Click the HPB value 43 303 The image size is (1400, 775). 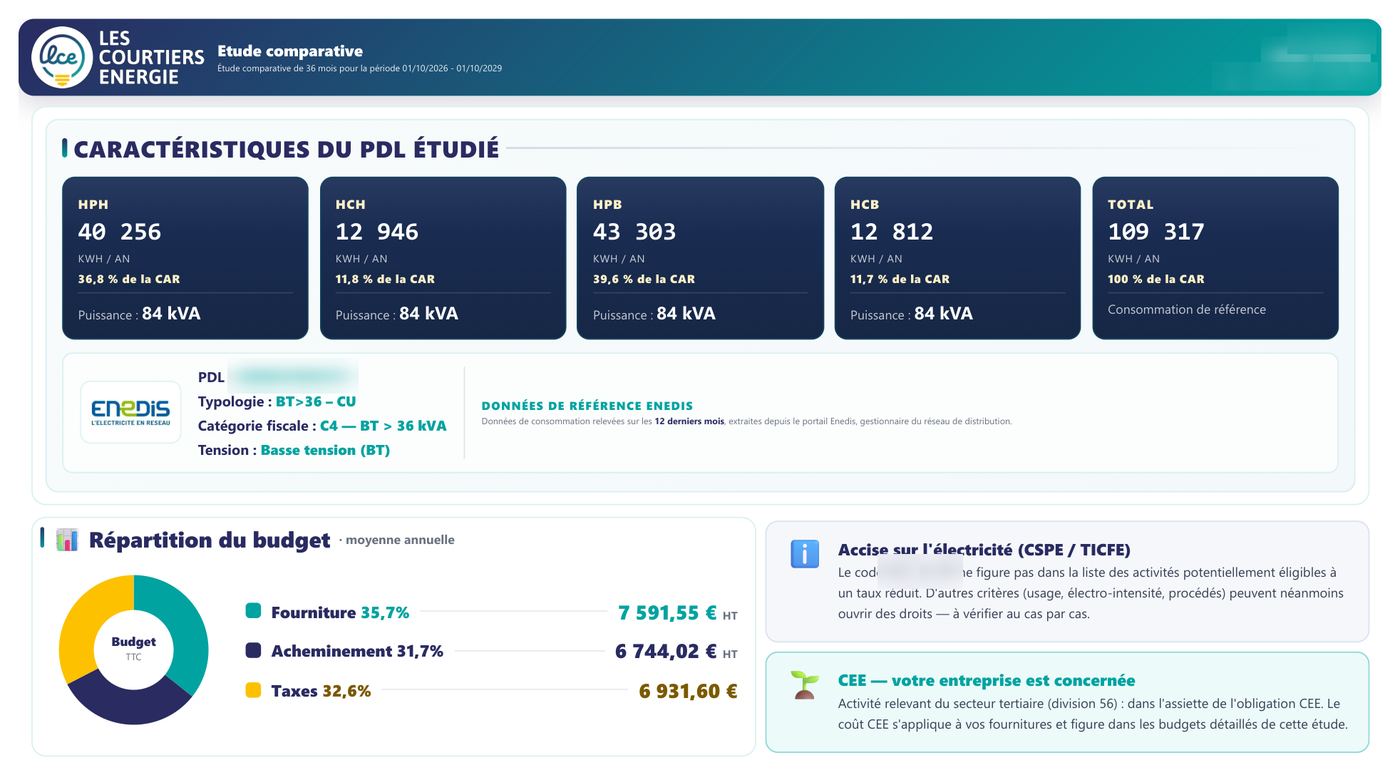634,232
